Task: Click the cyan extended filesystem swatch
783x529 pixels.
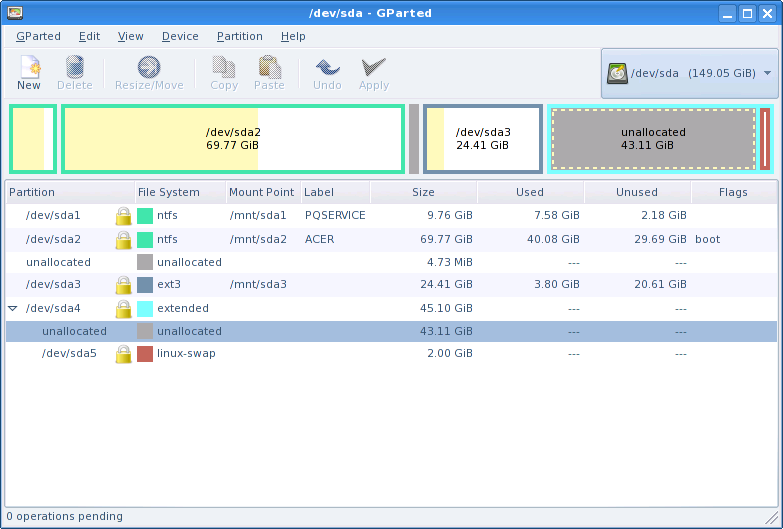Action: (x=145, y=309)
